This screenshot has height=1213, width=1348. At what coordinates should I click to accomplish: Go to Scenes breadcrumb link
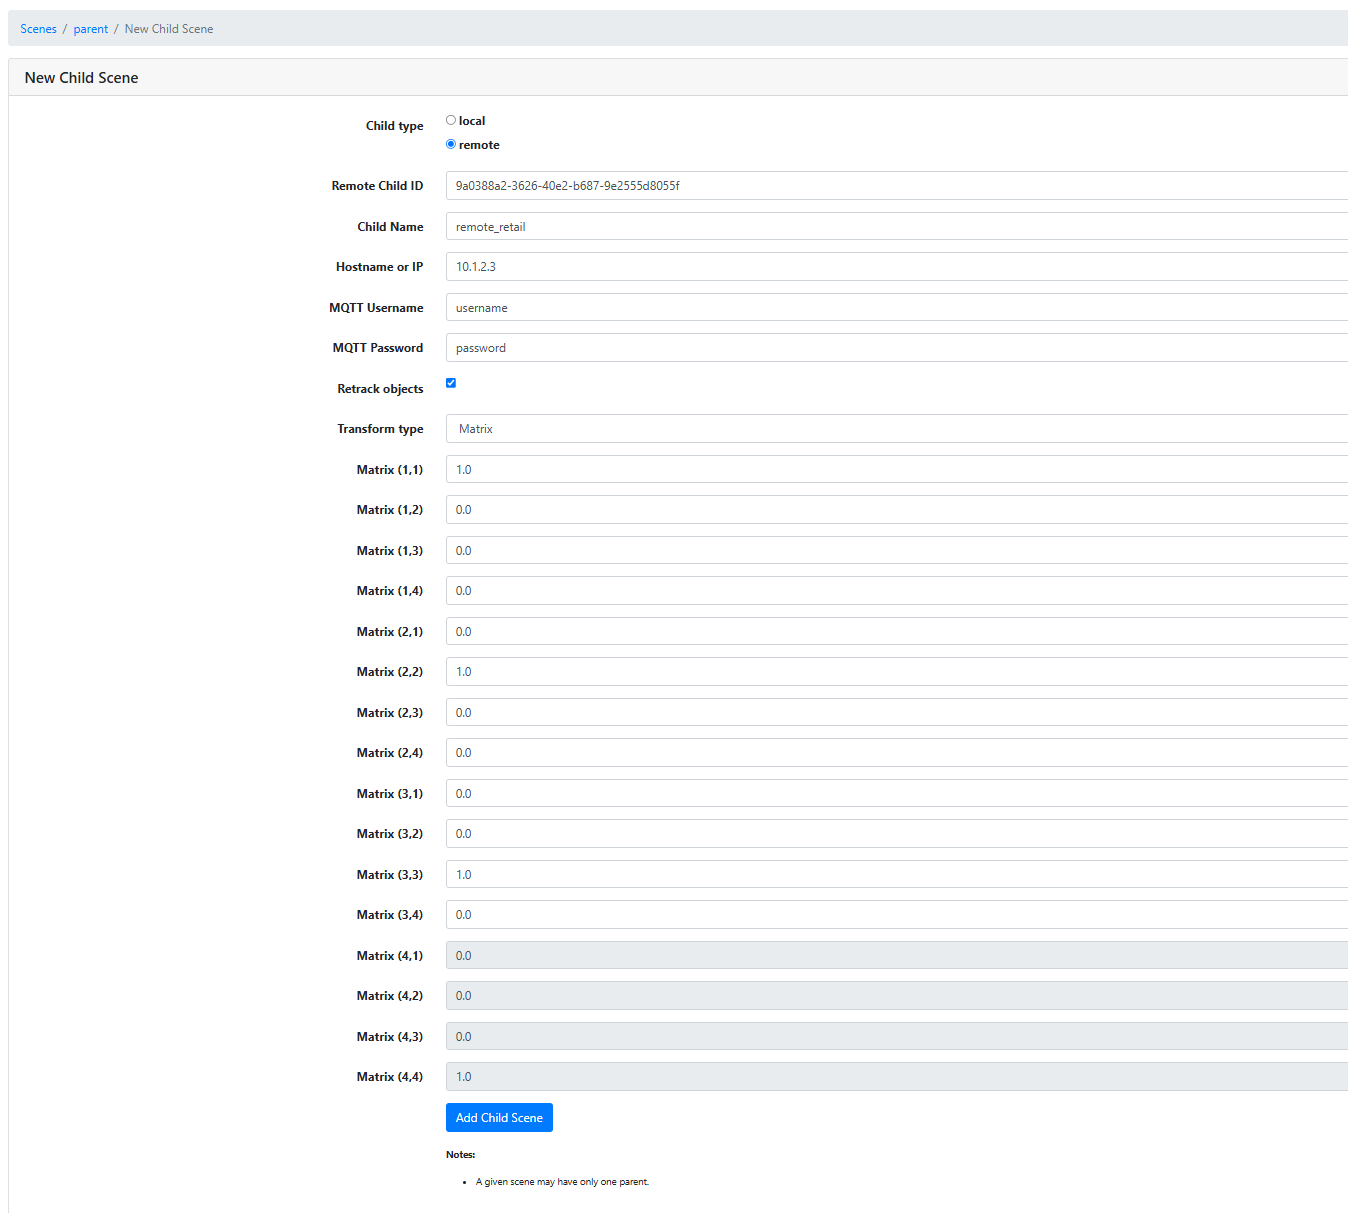[38, 29]
